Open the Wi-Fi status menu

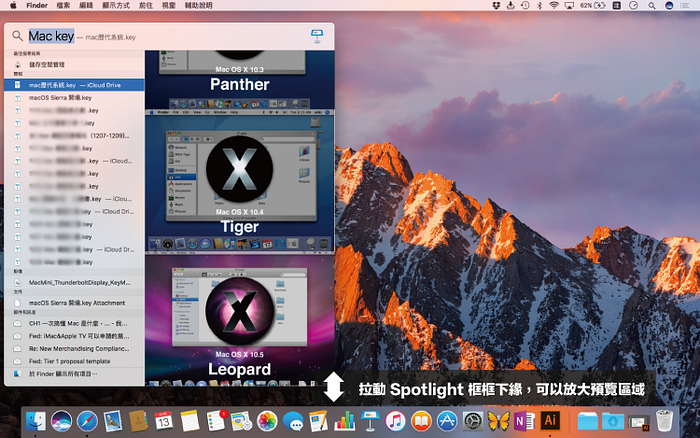tap(554, 5)
